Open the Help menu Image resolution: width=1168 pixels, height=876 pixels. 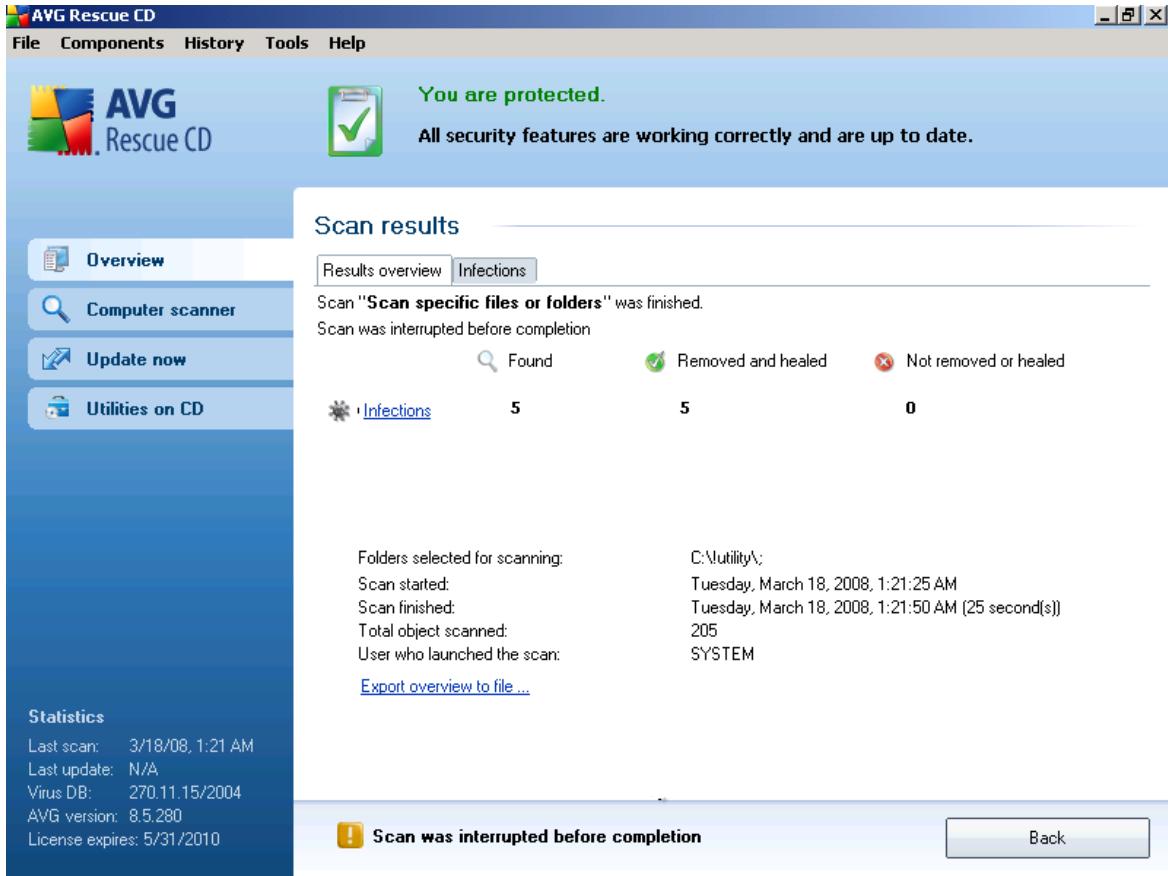347,43
